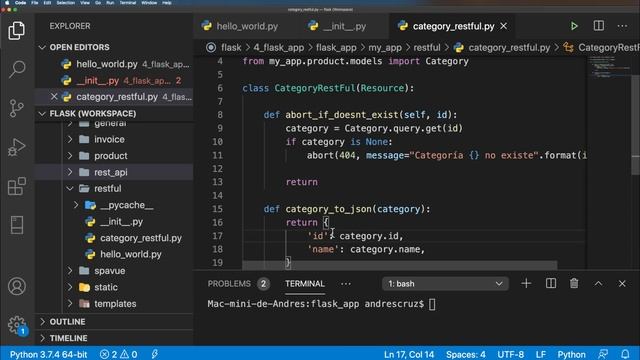Viewport: 640px width, 360px height.
Task: Collapse the FLASK (WORKSPACE) section
Action: (42, 113)
